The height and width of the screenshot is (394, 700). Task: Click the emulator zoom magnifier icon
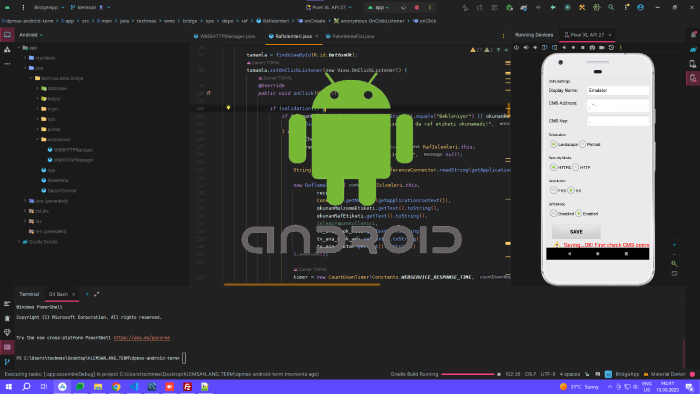point(675,264)
